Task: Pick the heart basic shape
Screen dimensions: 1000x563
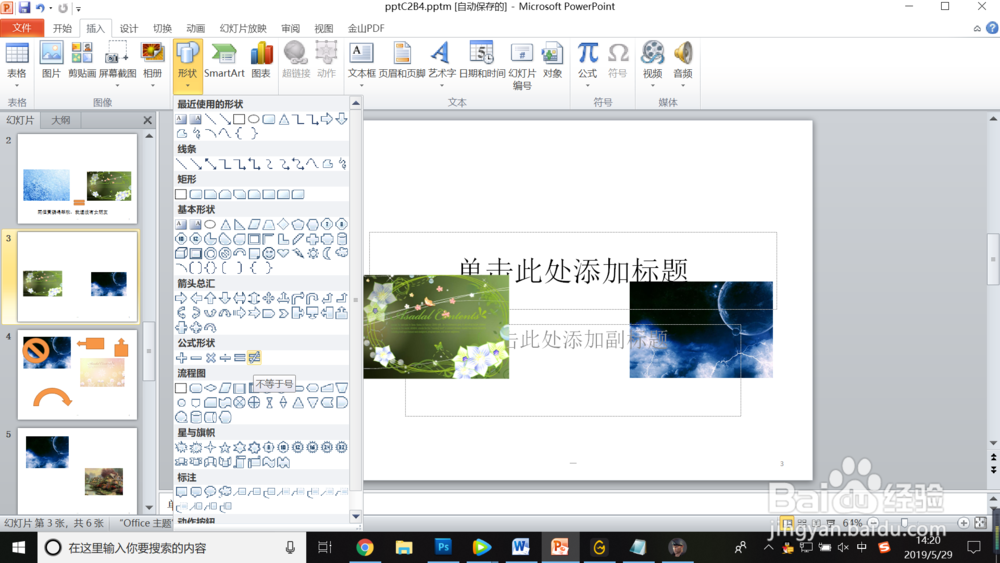Action: 283,253
